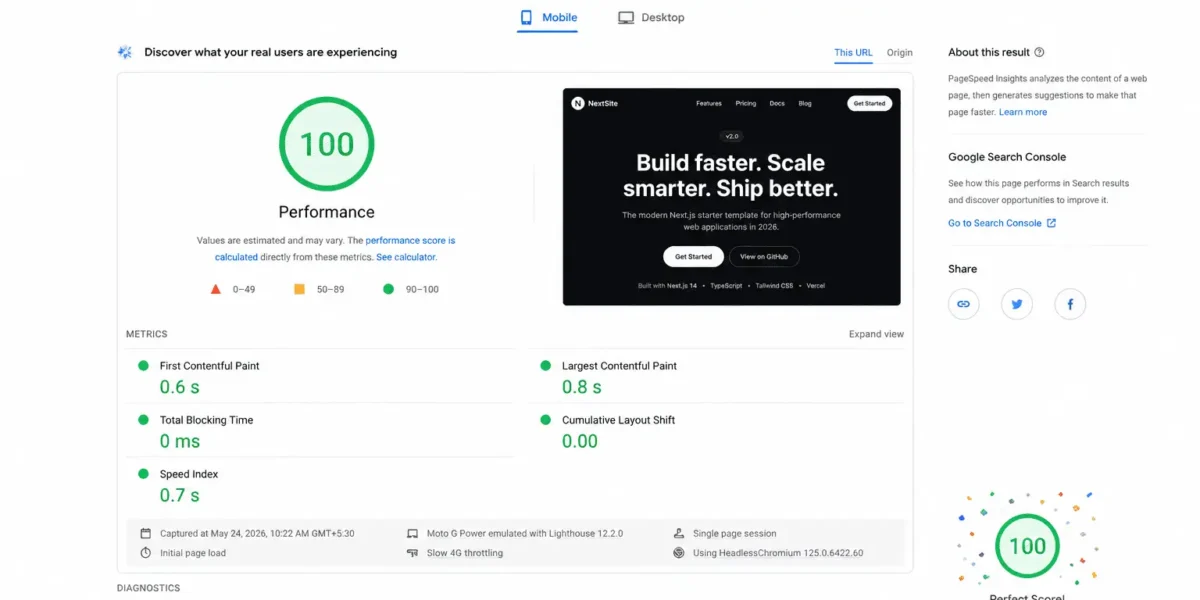Click the external link icon after Search Console
Screen dimensions: 1200x600
click(1051, 223)
